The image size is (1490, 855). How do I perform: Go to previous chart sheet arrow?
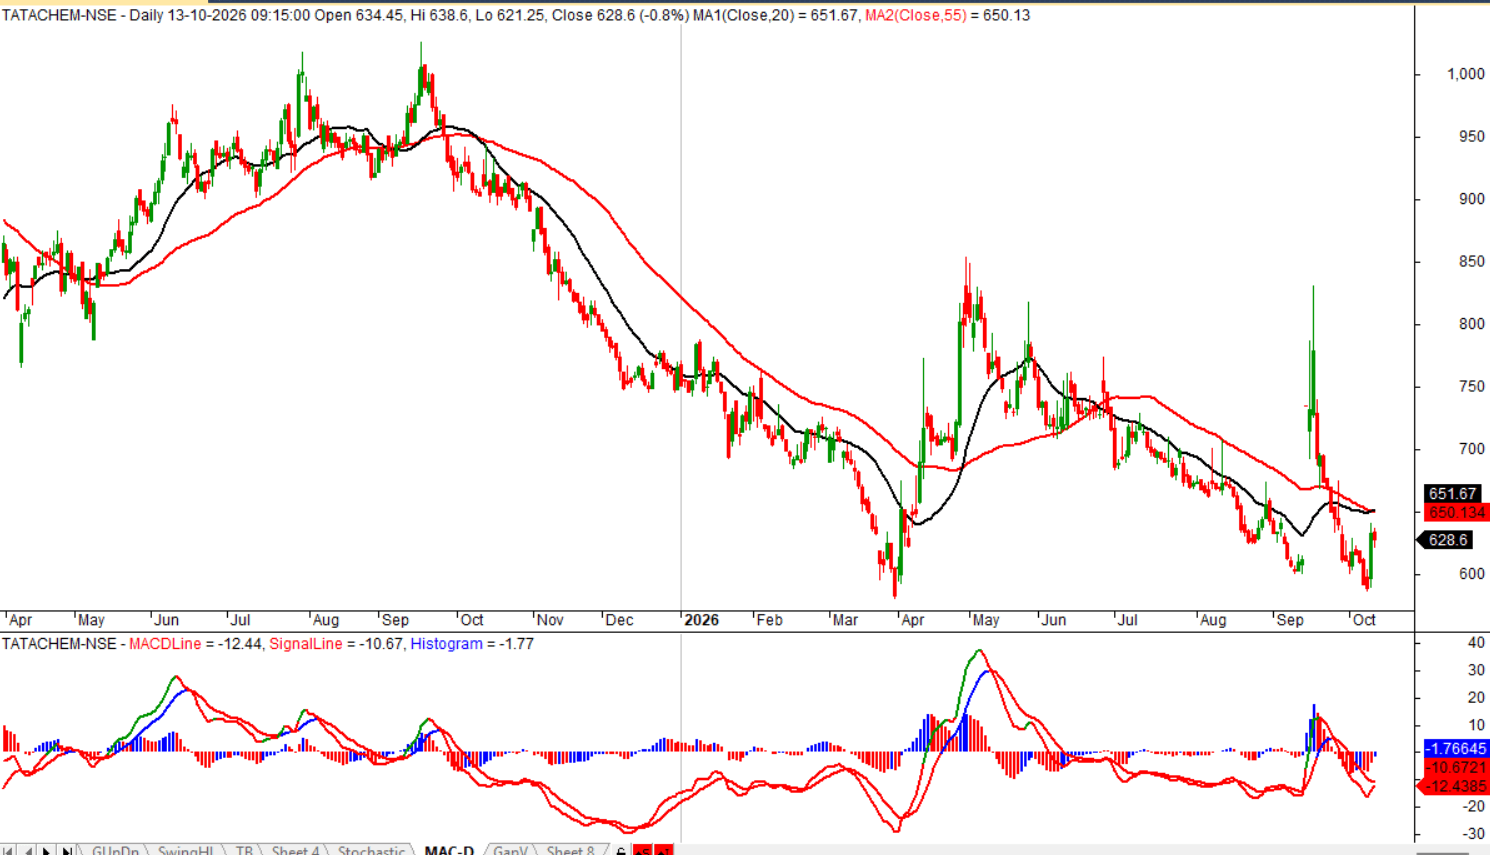[28, 850]
